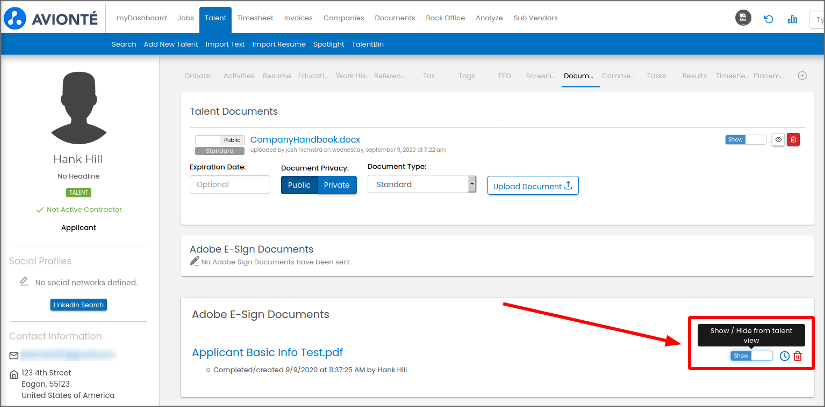Image resolution: width=825 pixels, height=407 pixels.
Task: Select Private document privacy option
Action: pyautogui.click(x=337, y=185)
